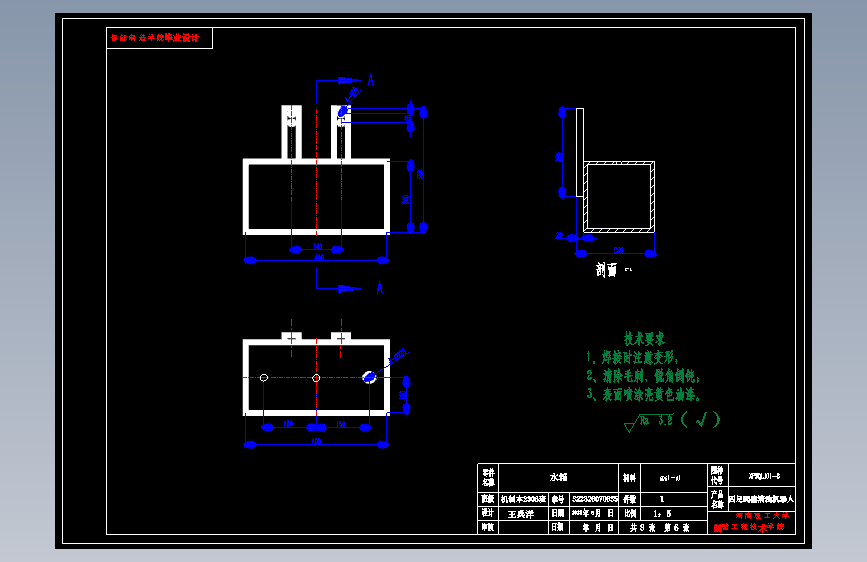Click the "剖面" section view label

pos(606,270)
